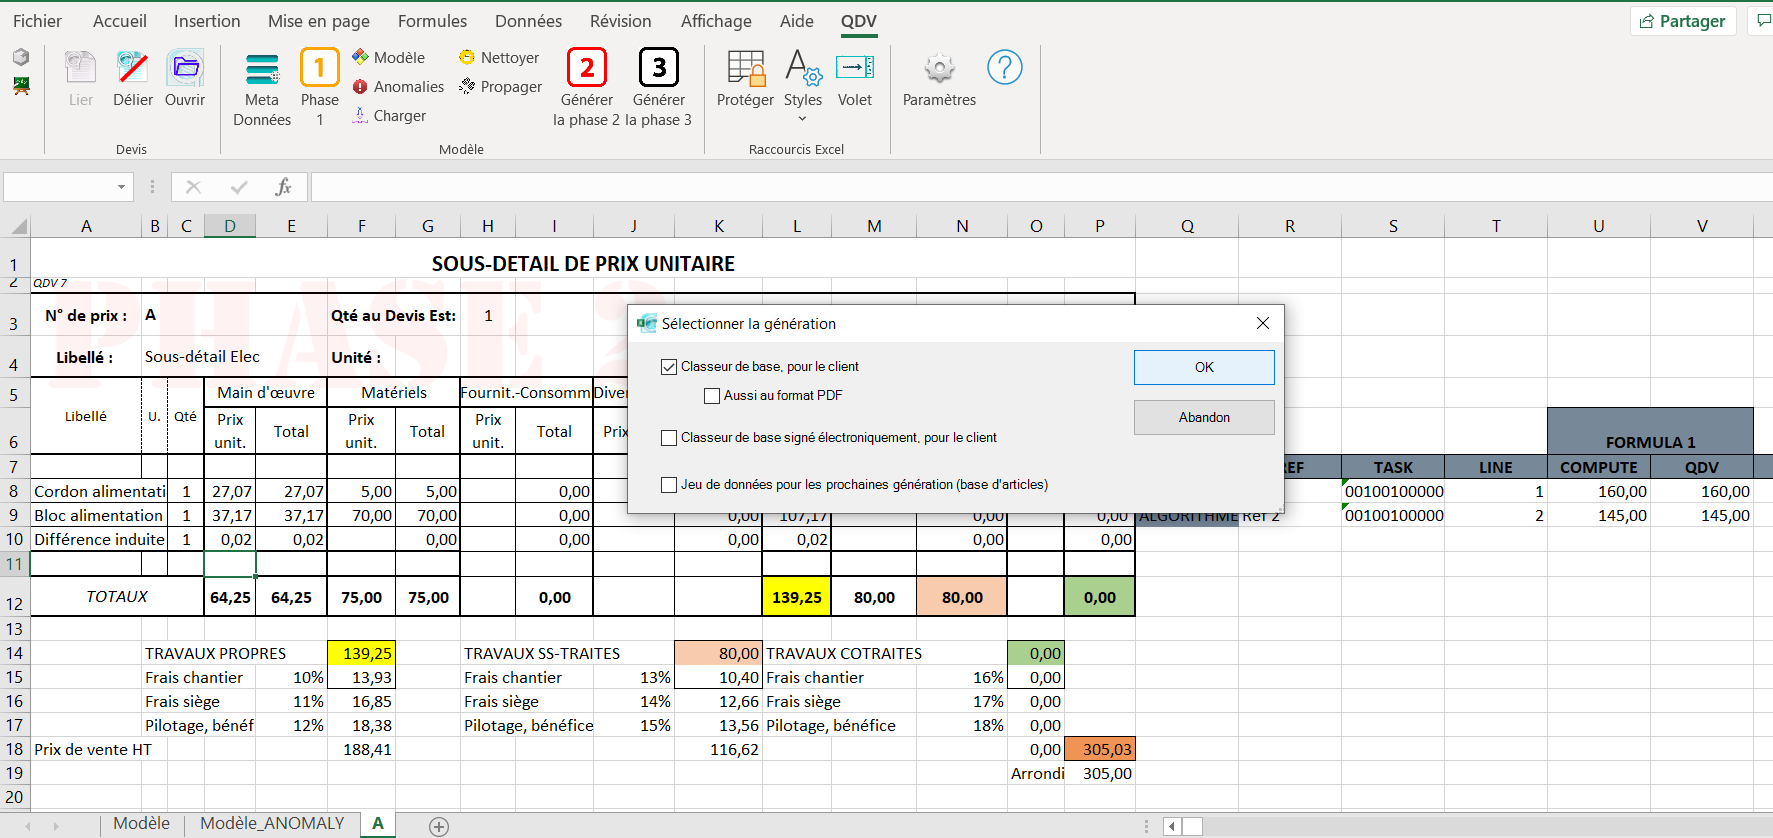Image resolution: width=1773 pixels, height=838 pixels.
Task: Open the Fichier menu
Action: pyautogui.click(x=37, y=21)
